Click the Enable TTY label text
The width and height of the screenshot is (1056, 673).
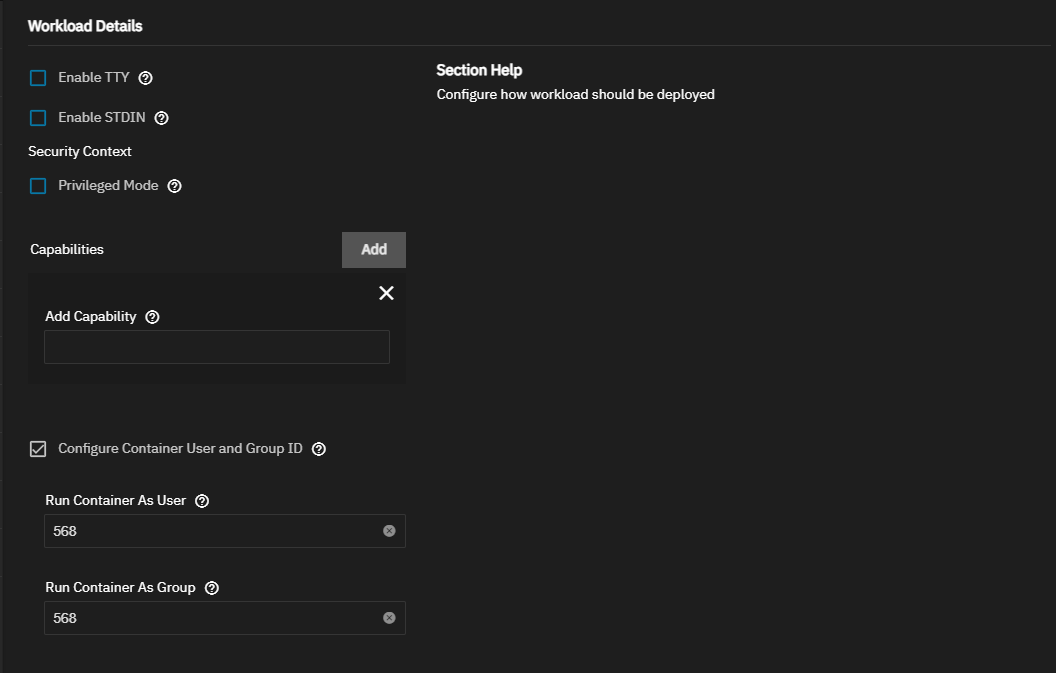click(94, 77)
